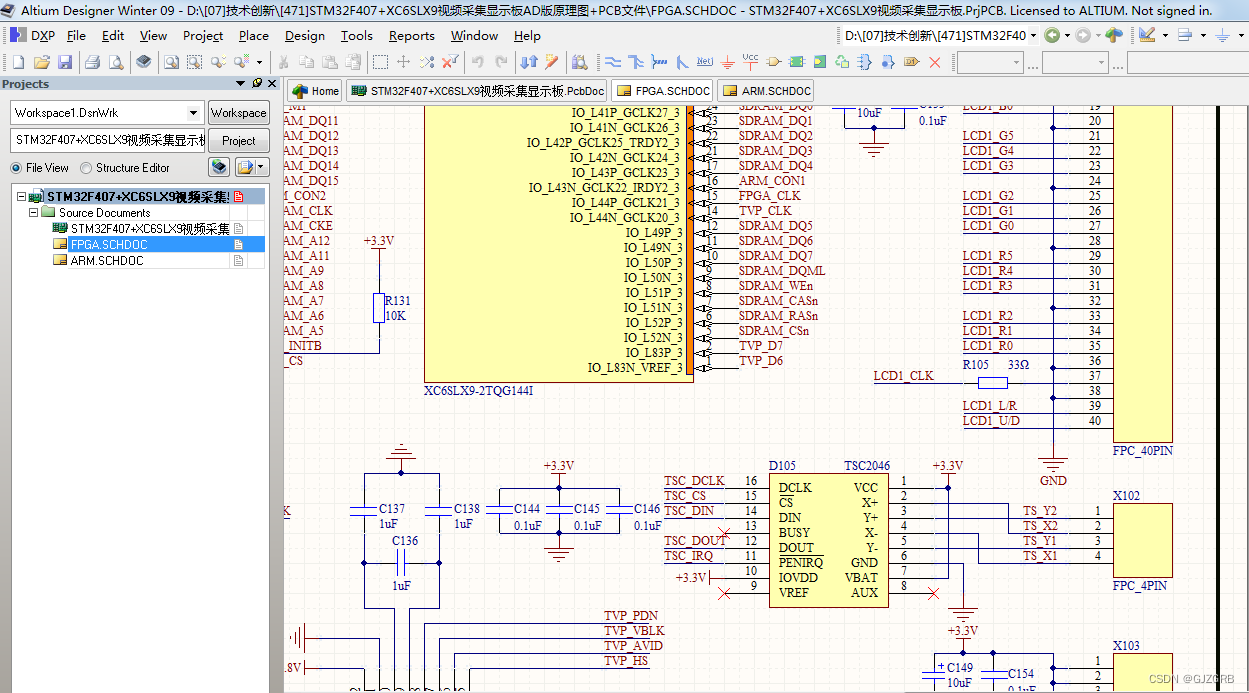Open a file with the folder icon
This screenshot has height=693, width=1249.
42,62
